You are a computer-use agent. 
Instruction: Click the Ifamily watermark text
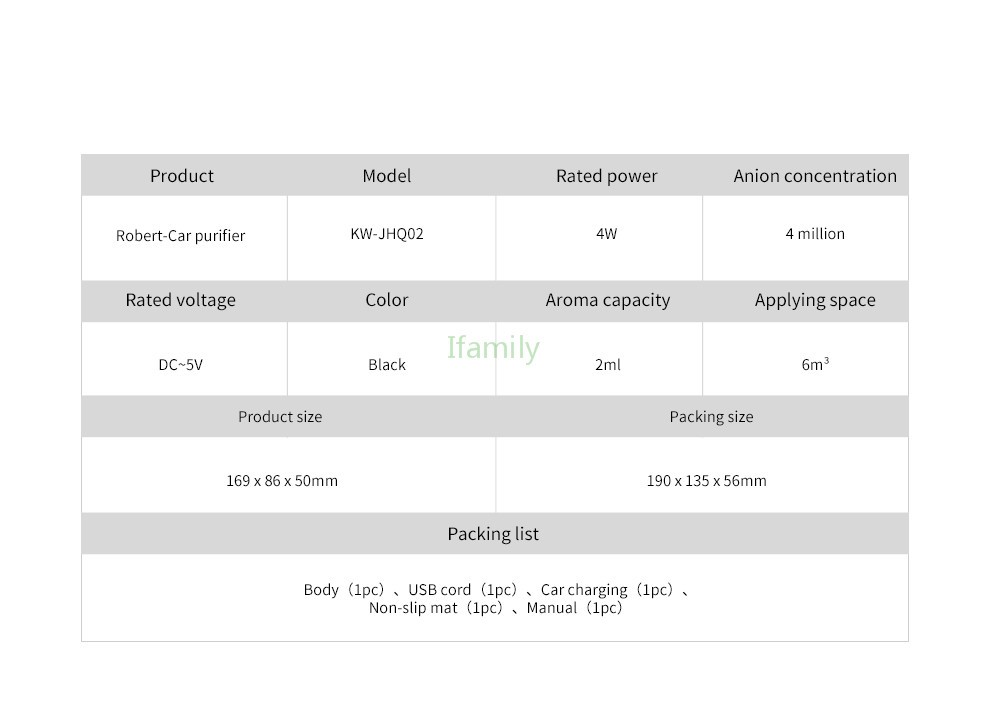(x=493, y=348)
